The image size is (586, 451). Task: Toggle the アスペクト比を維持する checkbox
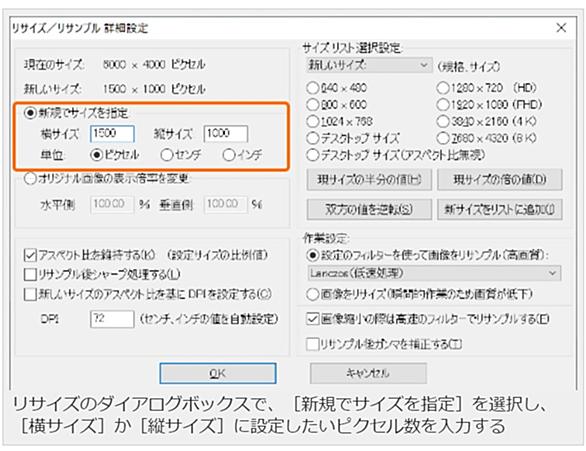pos(30,255)
